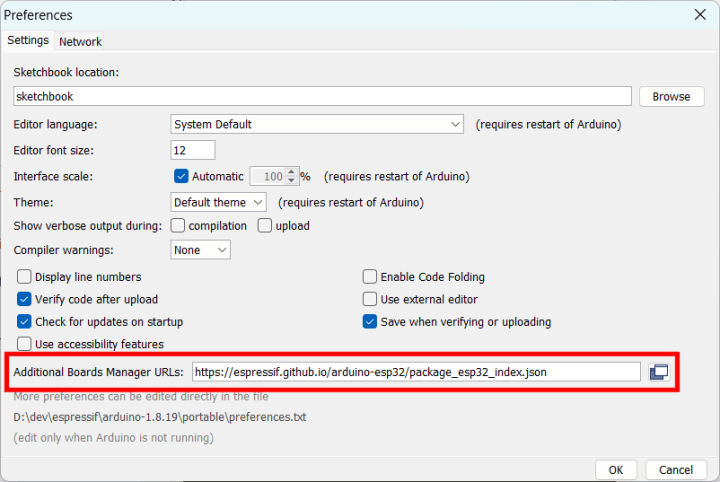Increase interface scale with the up arrow
Viewport: 720px width, 482px height.
click(292, 172)
